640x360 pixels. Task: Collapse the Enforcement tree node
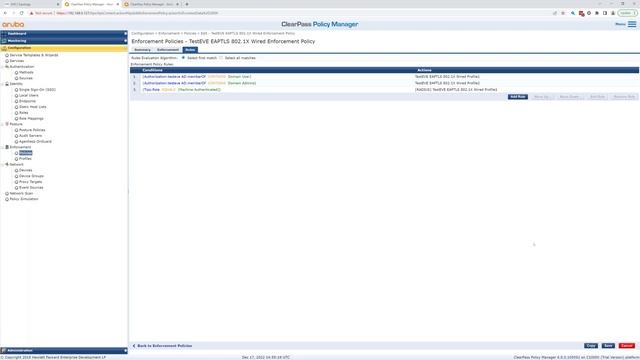2,147
